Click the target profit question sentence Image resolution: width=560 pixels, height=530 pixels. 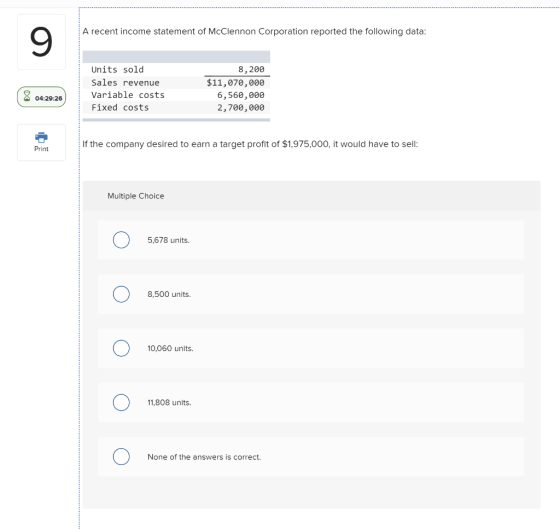[x=250, y=144]
